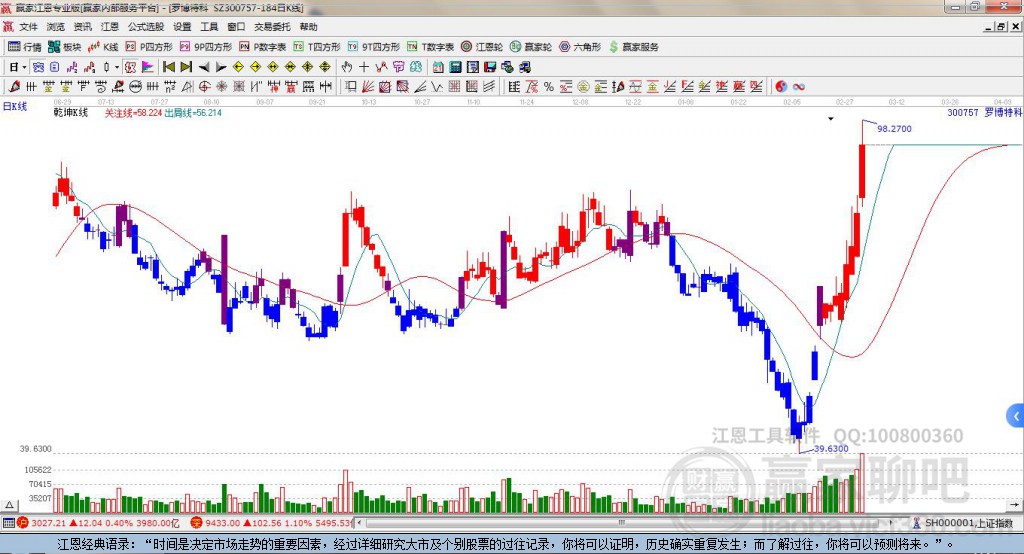
Task: Open the 9T四方形 tool
Action: [374, 46]
